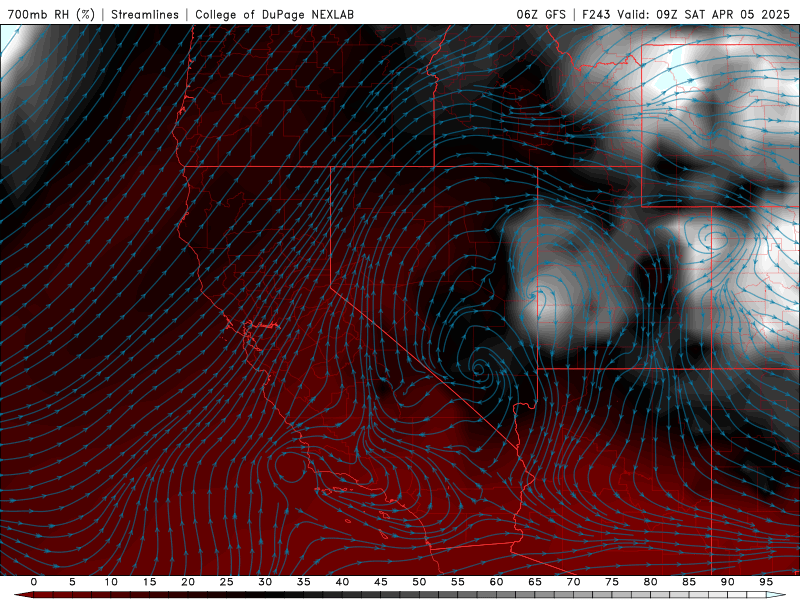
Task: Click the colorbar label "35"
Action: [304, 582]
